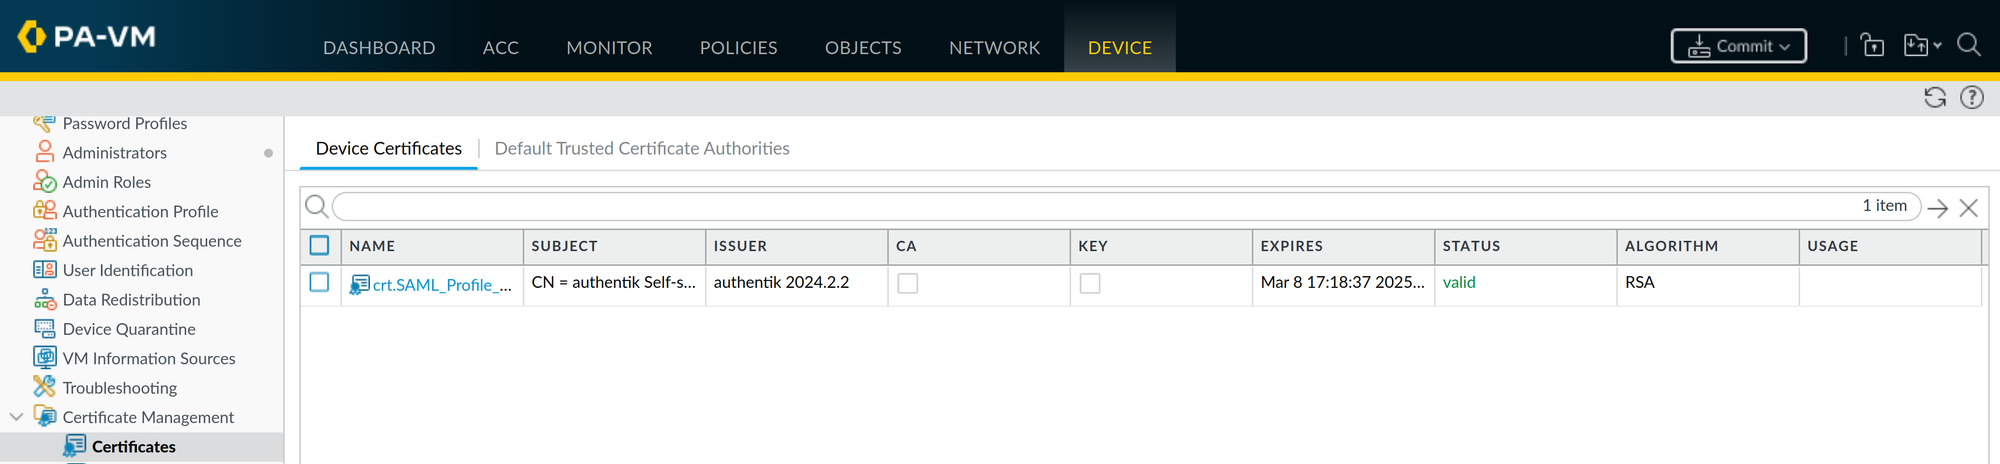The width and height of the screenshot is (2000, 464).
Task: Select Authentication Profile in the sidebar
Action: pos(140,211)
